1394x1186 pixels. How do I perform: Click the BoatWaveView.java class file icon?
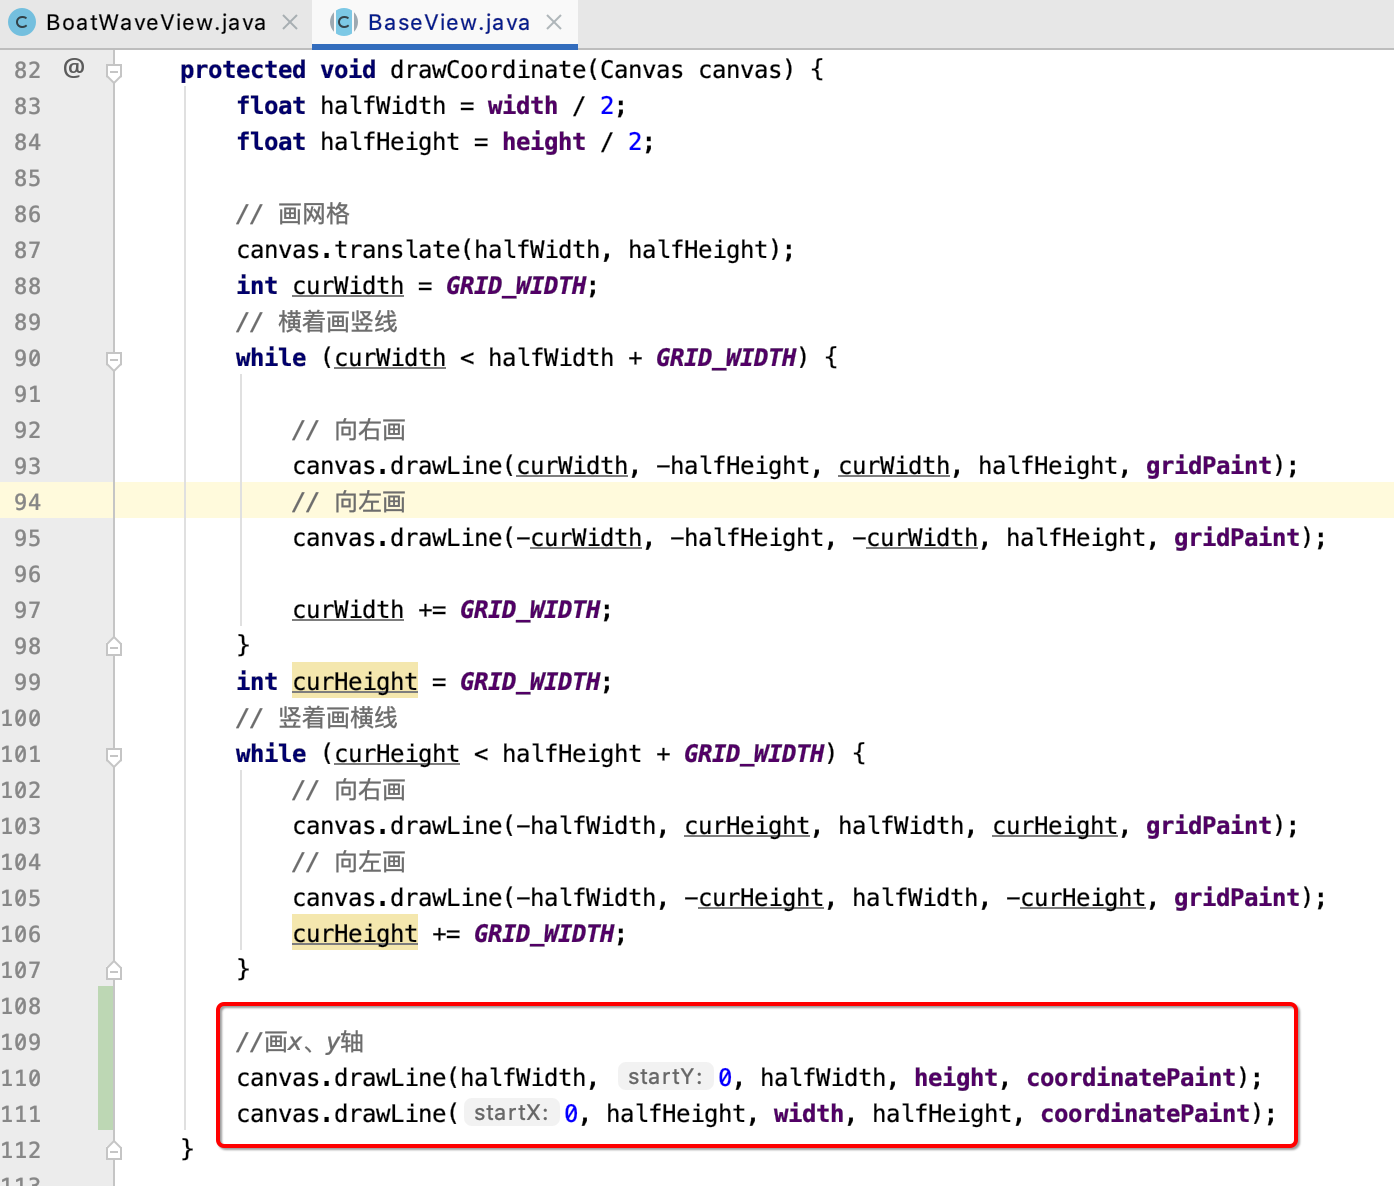pos(22,22)
